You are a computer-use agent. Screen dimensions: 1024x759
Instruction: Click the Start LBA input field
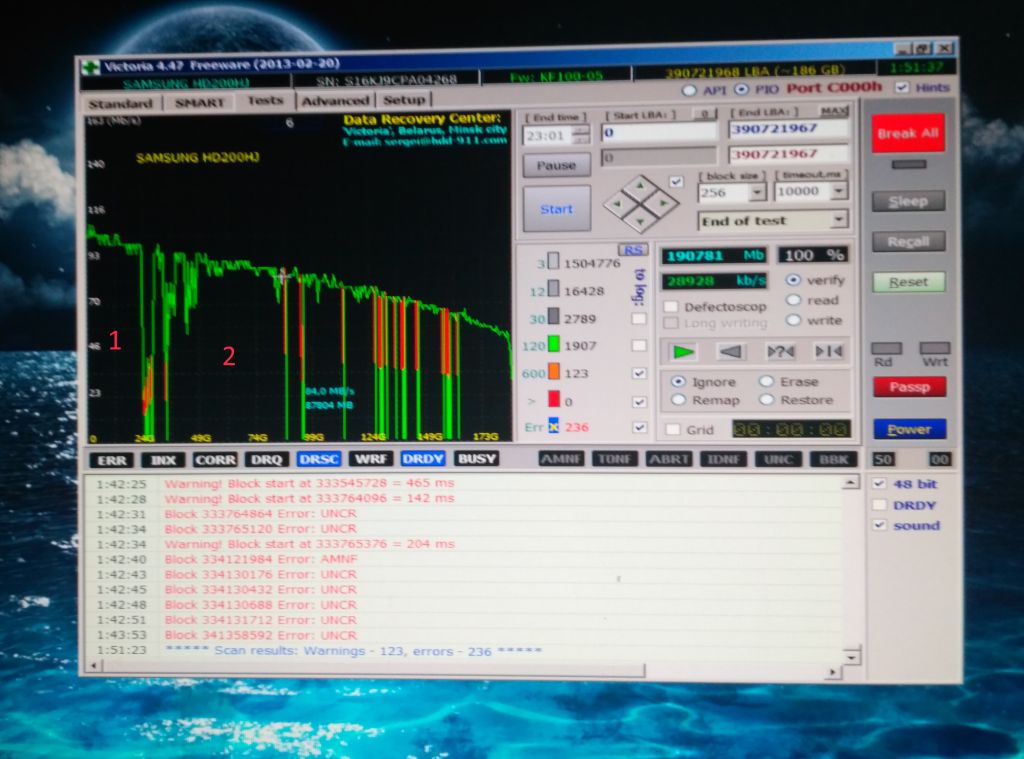click(x=659, y=132)
